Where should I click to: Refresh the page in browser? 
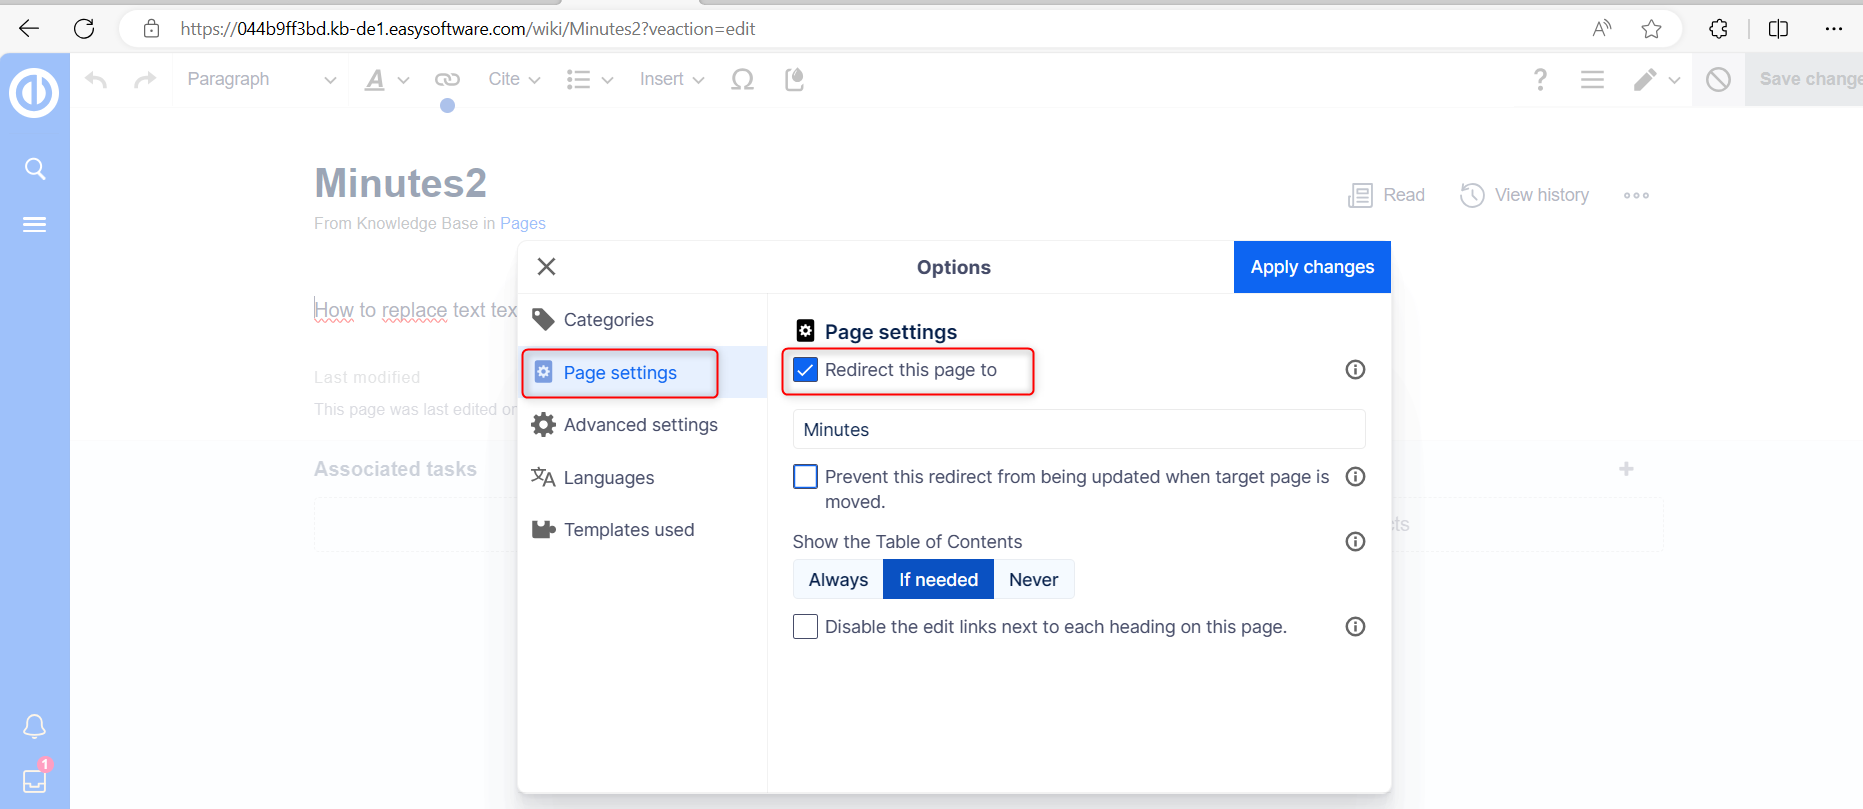coord(84,29)
